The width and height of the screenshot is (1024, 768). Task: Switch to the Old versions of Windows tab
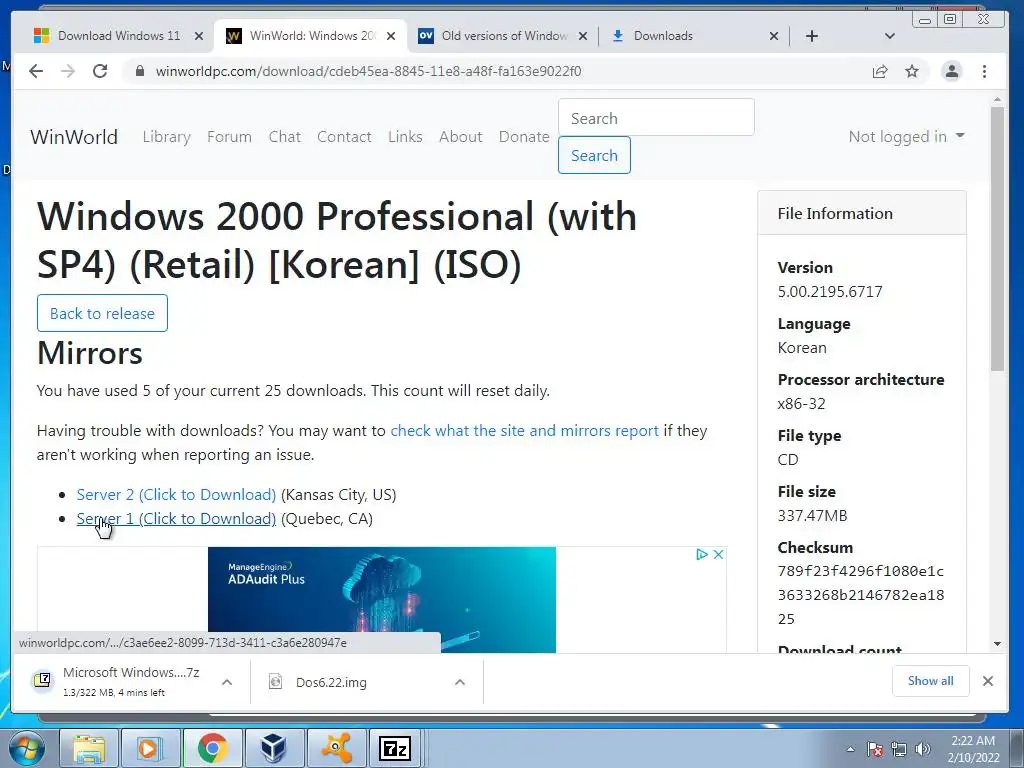[504, 36]
